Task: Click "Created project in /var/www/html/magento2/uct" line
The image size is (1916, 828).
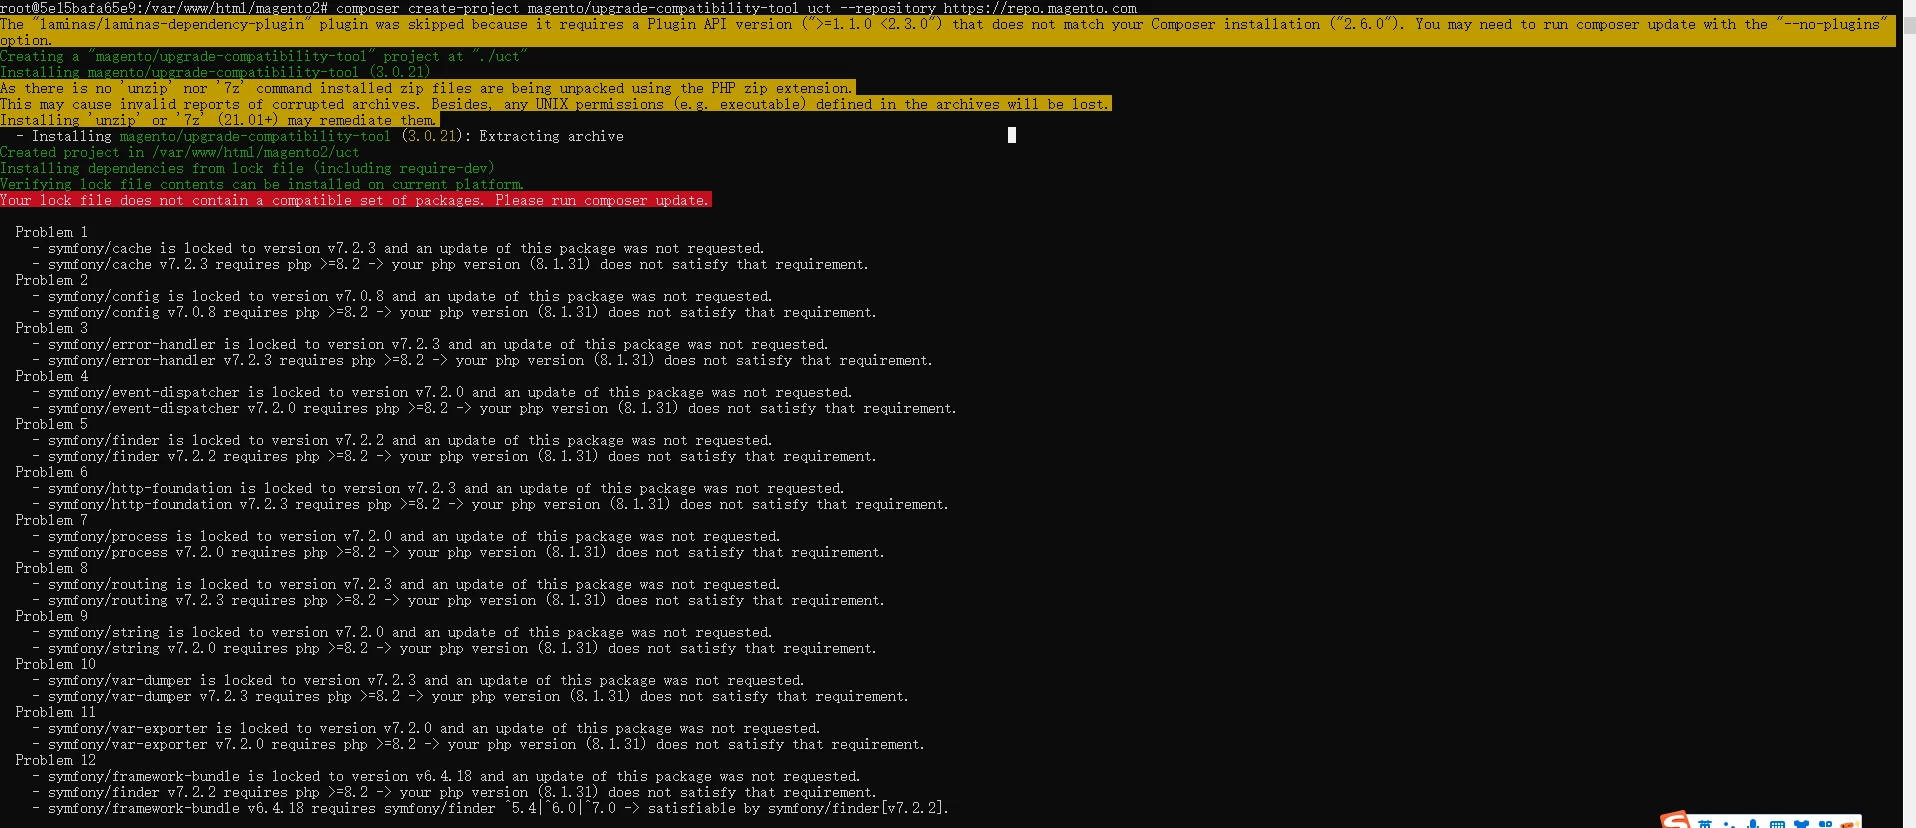Action: [x=180, y=152]
